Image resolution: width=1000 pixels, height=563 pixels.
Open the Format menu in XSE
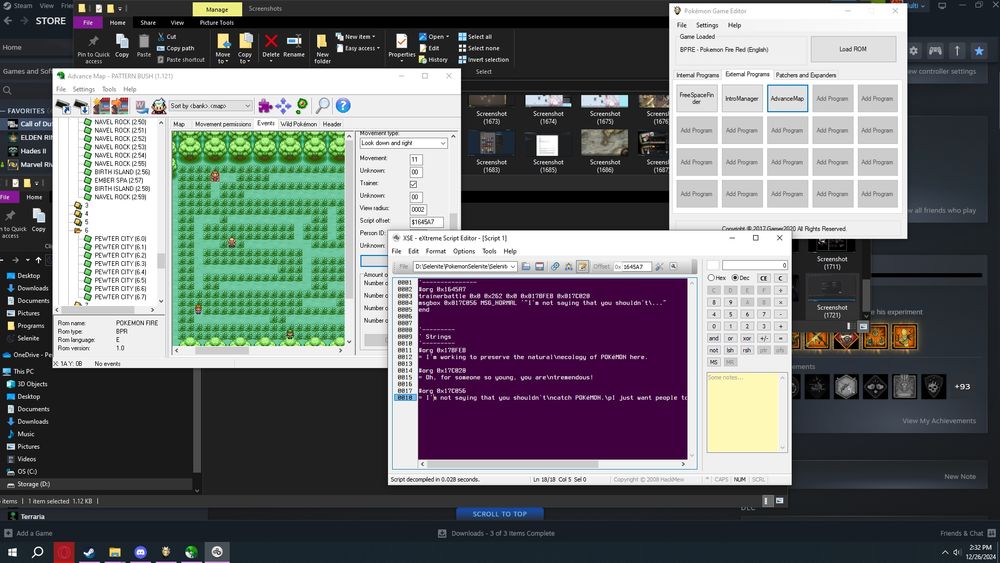pos(436,251)
